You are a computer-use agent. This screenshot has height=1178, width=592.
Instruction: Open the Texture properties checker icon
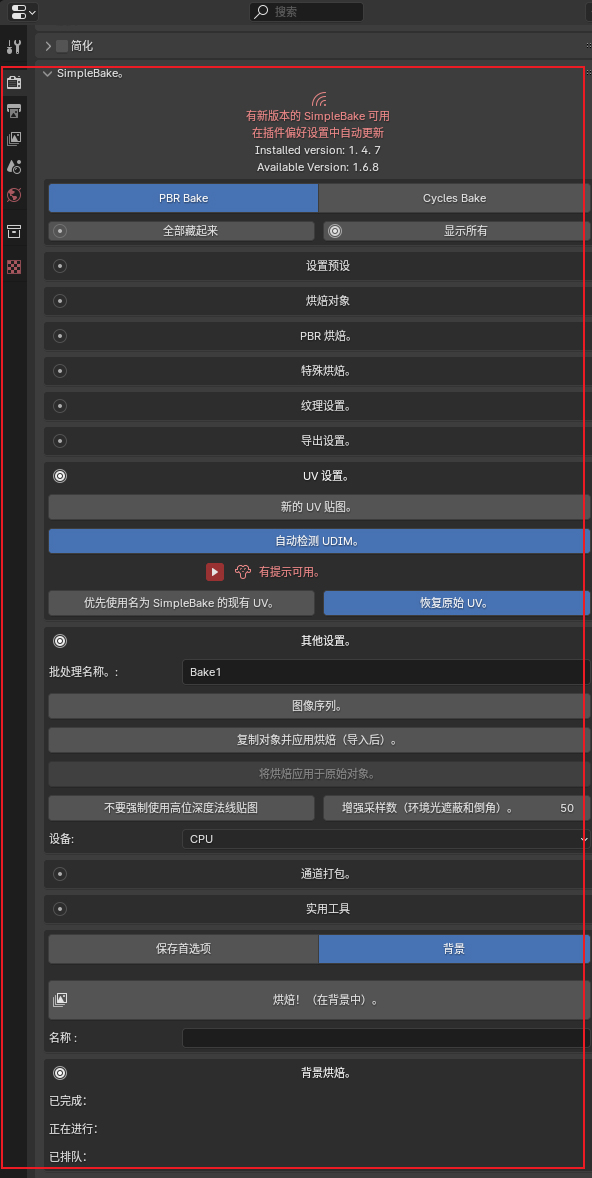point(14,267)
